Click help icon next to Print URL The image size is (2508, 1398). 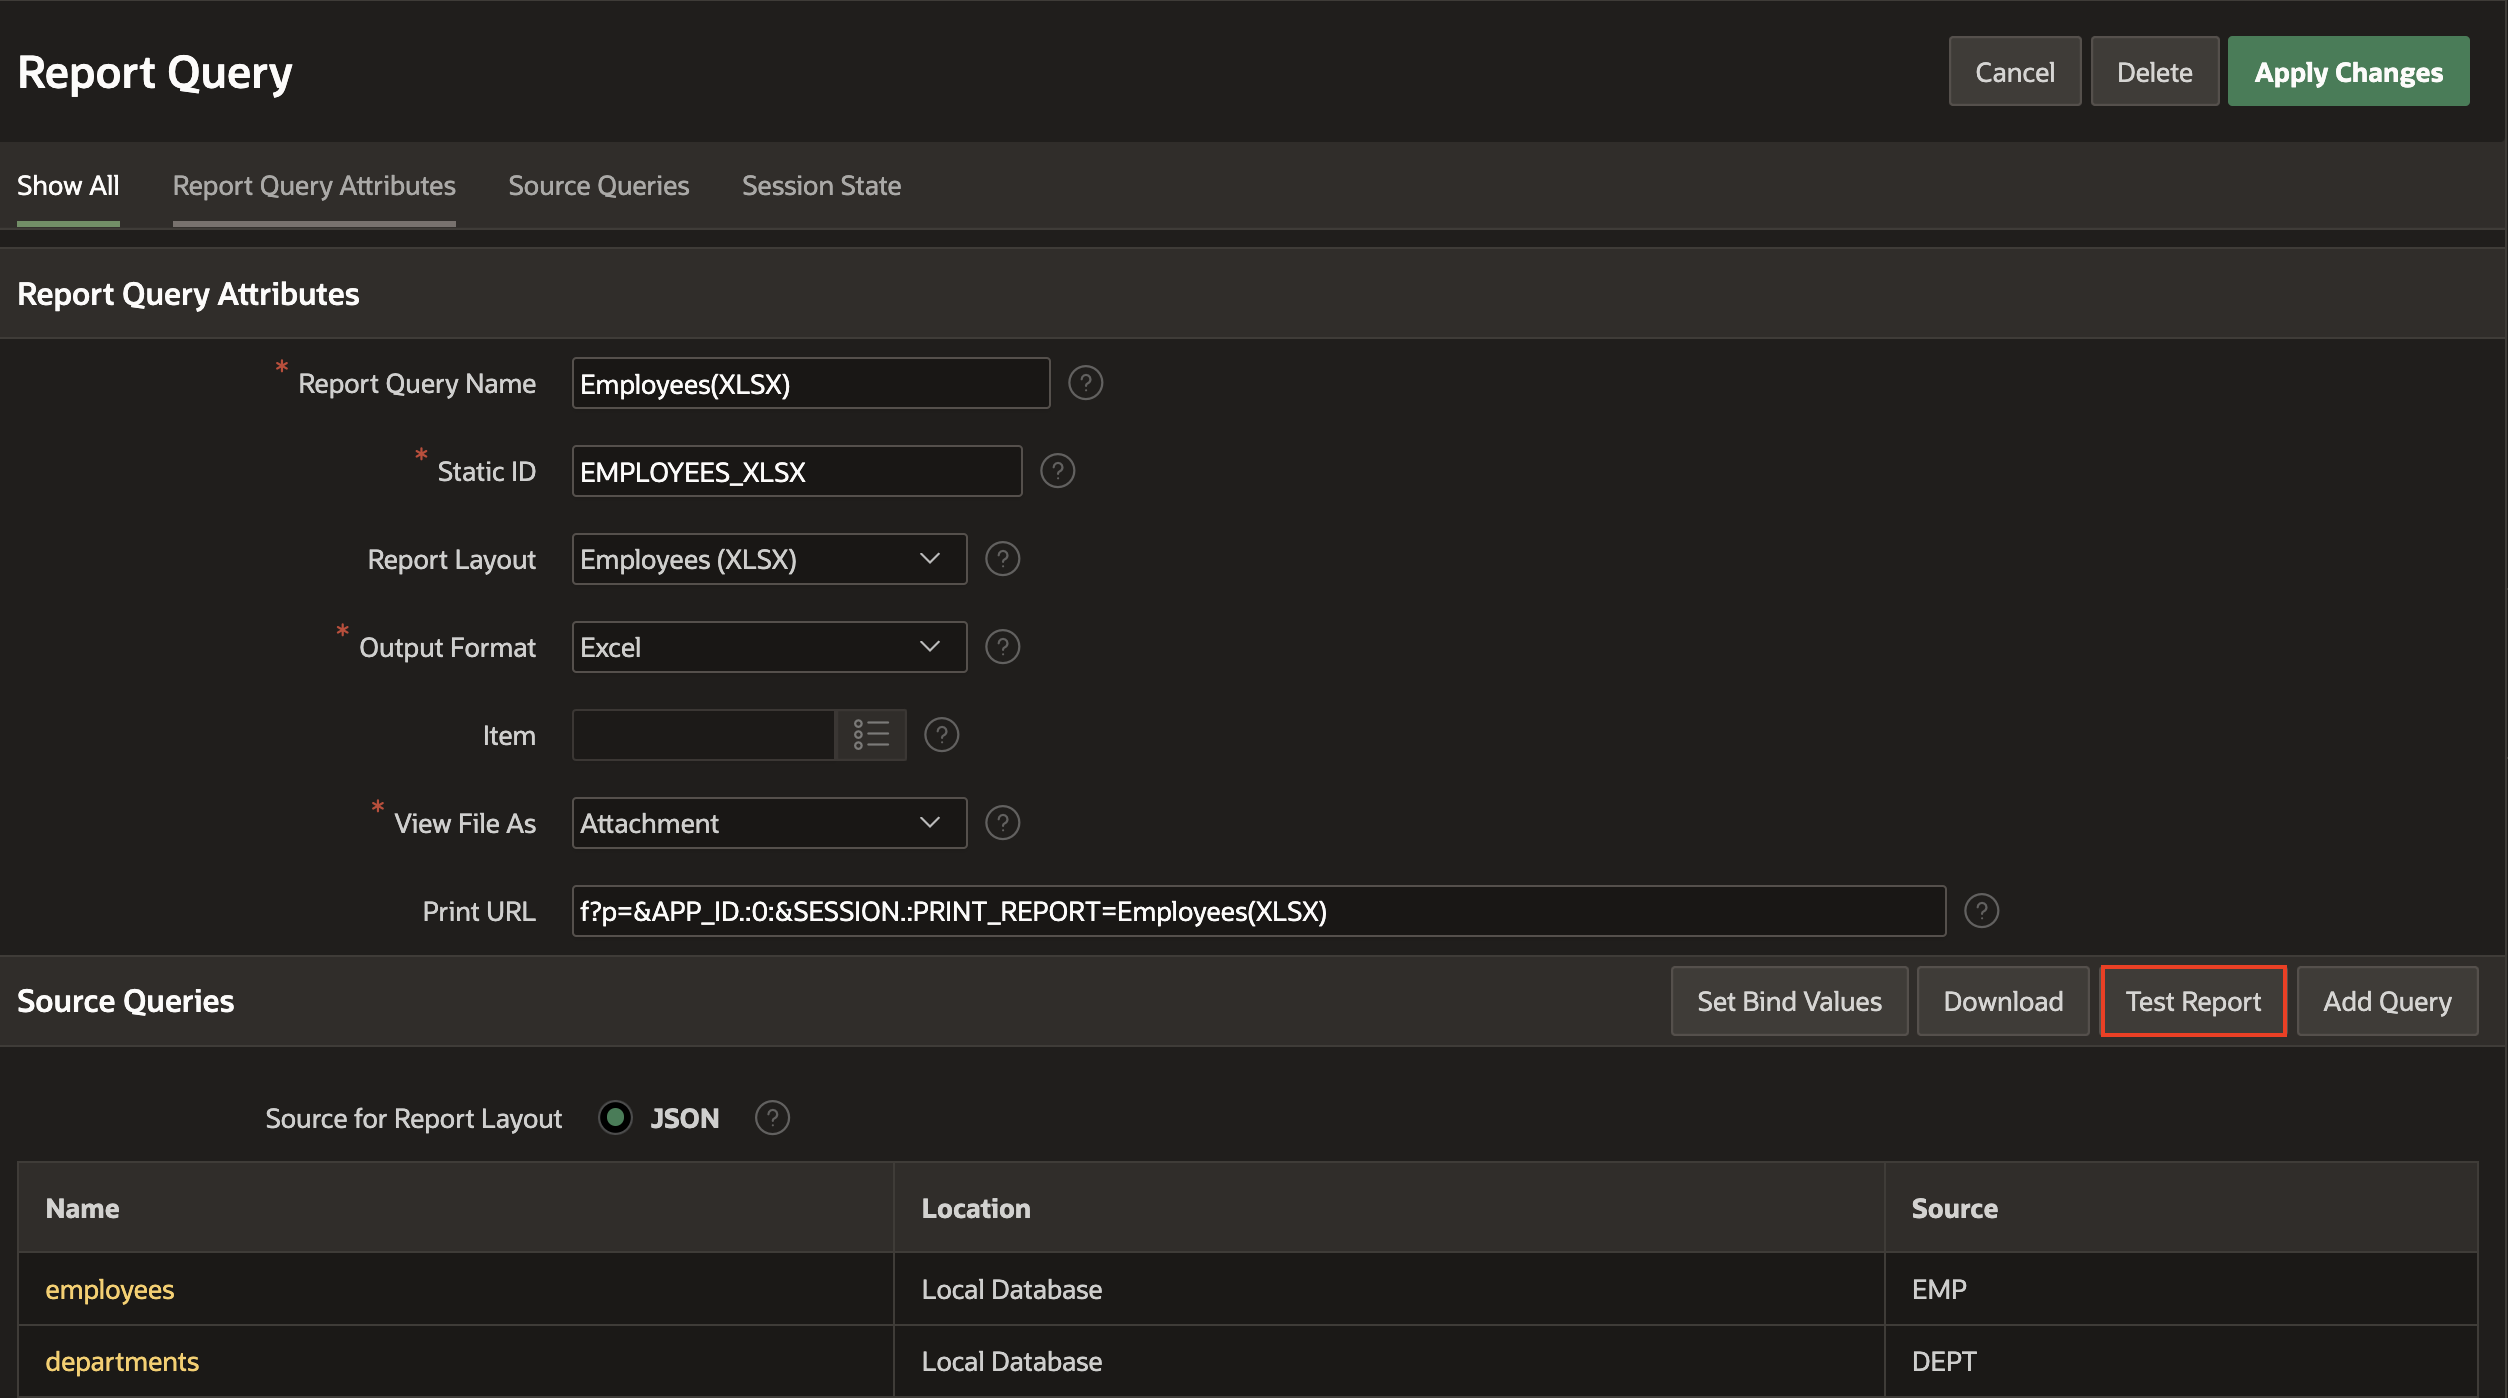(1981, 911)
